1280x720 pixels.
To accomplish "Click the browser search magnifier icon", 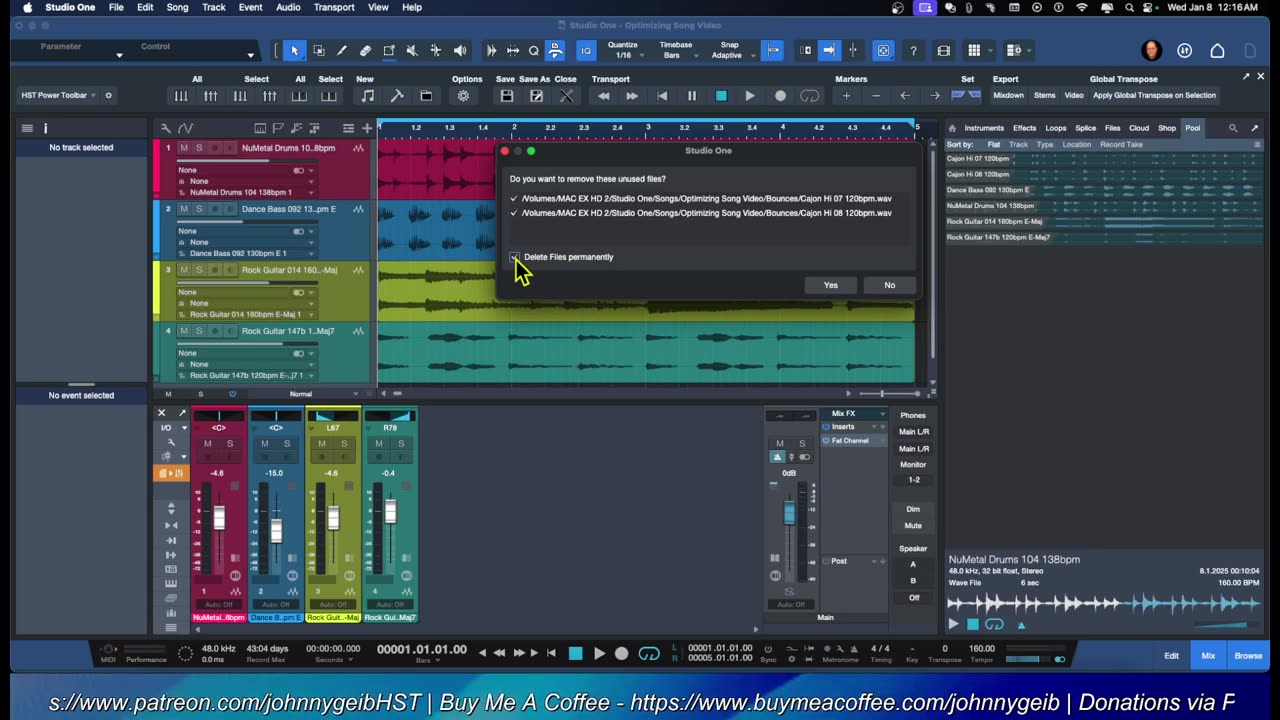I will tap(1233, 128).
